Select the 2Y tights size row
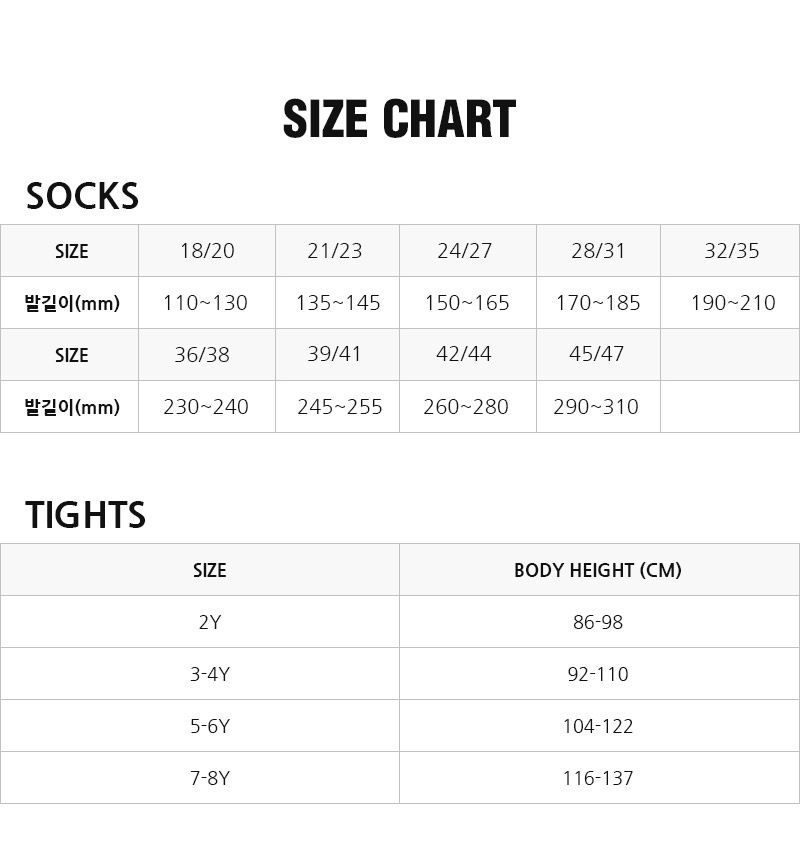Image resolution: width=800 pixels, height=855 pixels. point(210,622)
